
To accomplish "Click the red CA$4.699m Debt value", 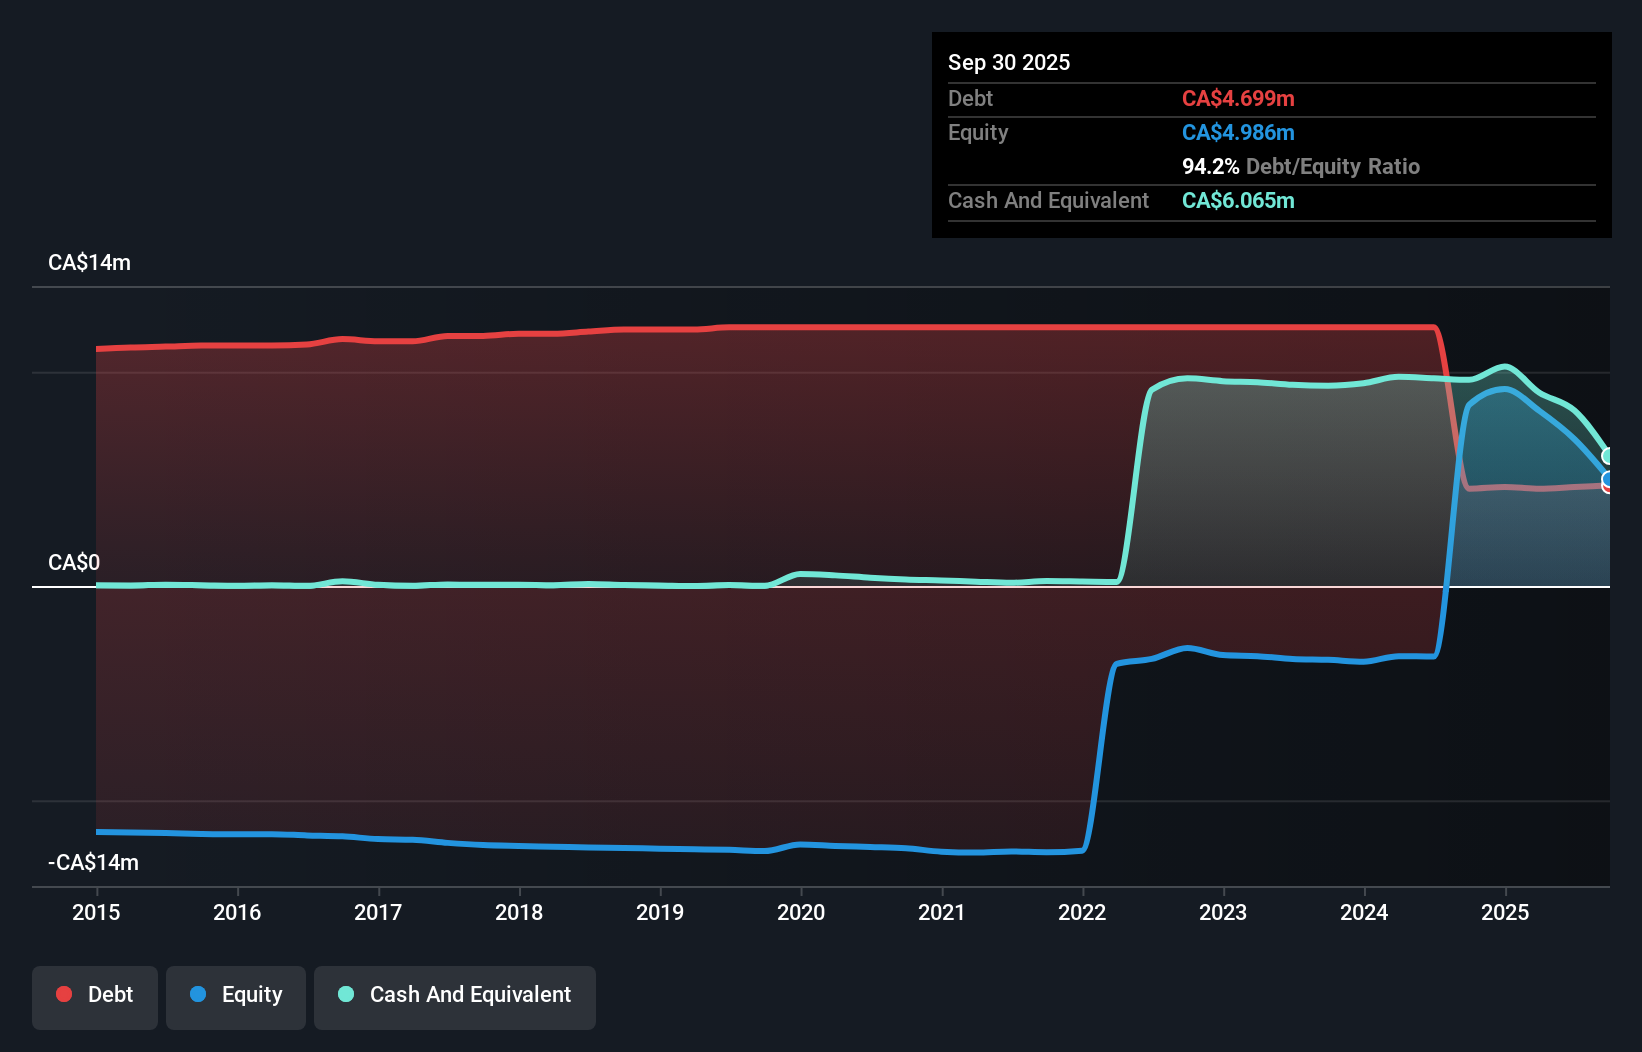I will [1239, 98].
